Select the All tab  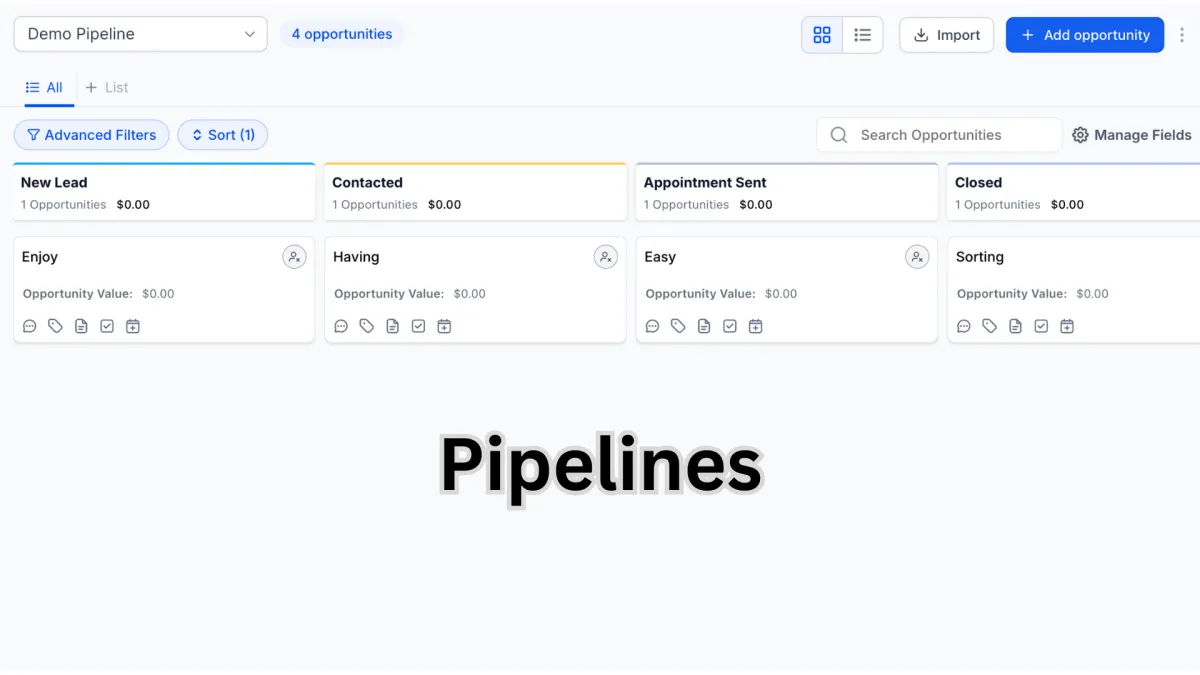pyautogui.click(x=45, y=88)
